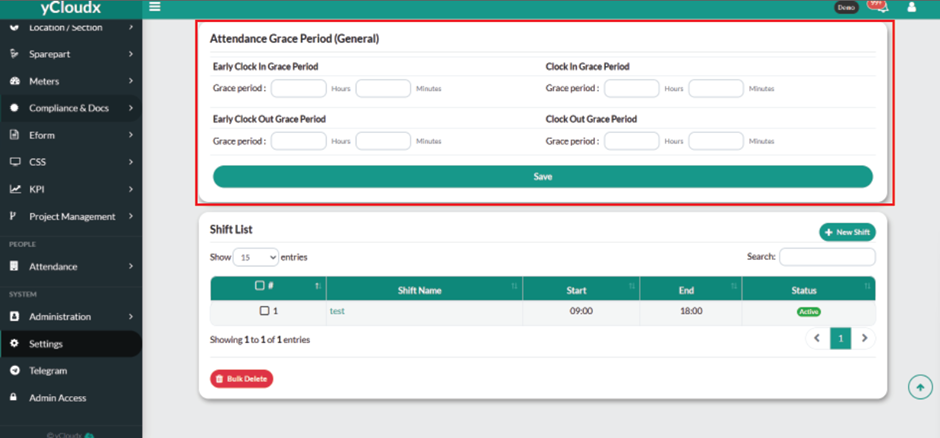Screen dimensions: 940x438
Task: Focus Early Clock Out Hours field
Action: (299, 141)
